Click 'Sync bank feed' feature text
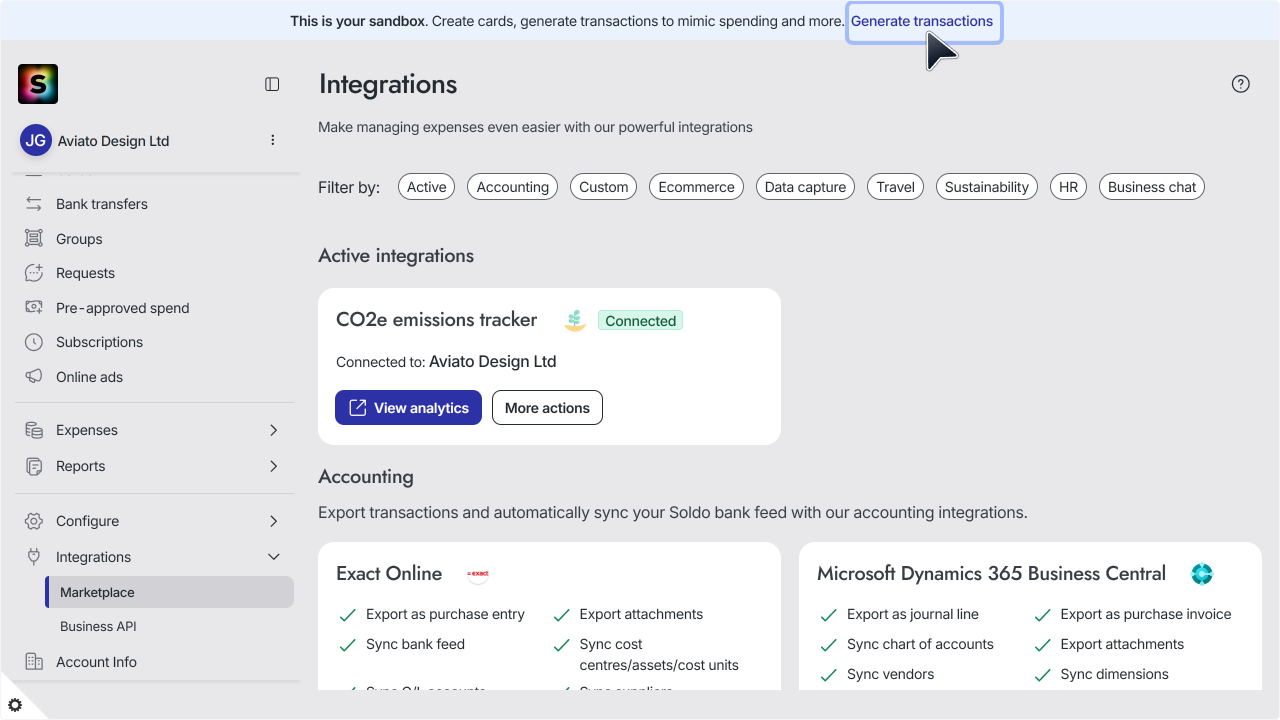Image resolution: width=1280 pixels, height=720 pixels. point(415,644)
